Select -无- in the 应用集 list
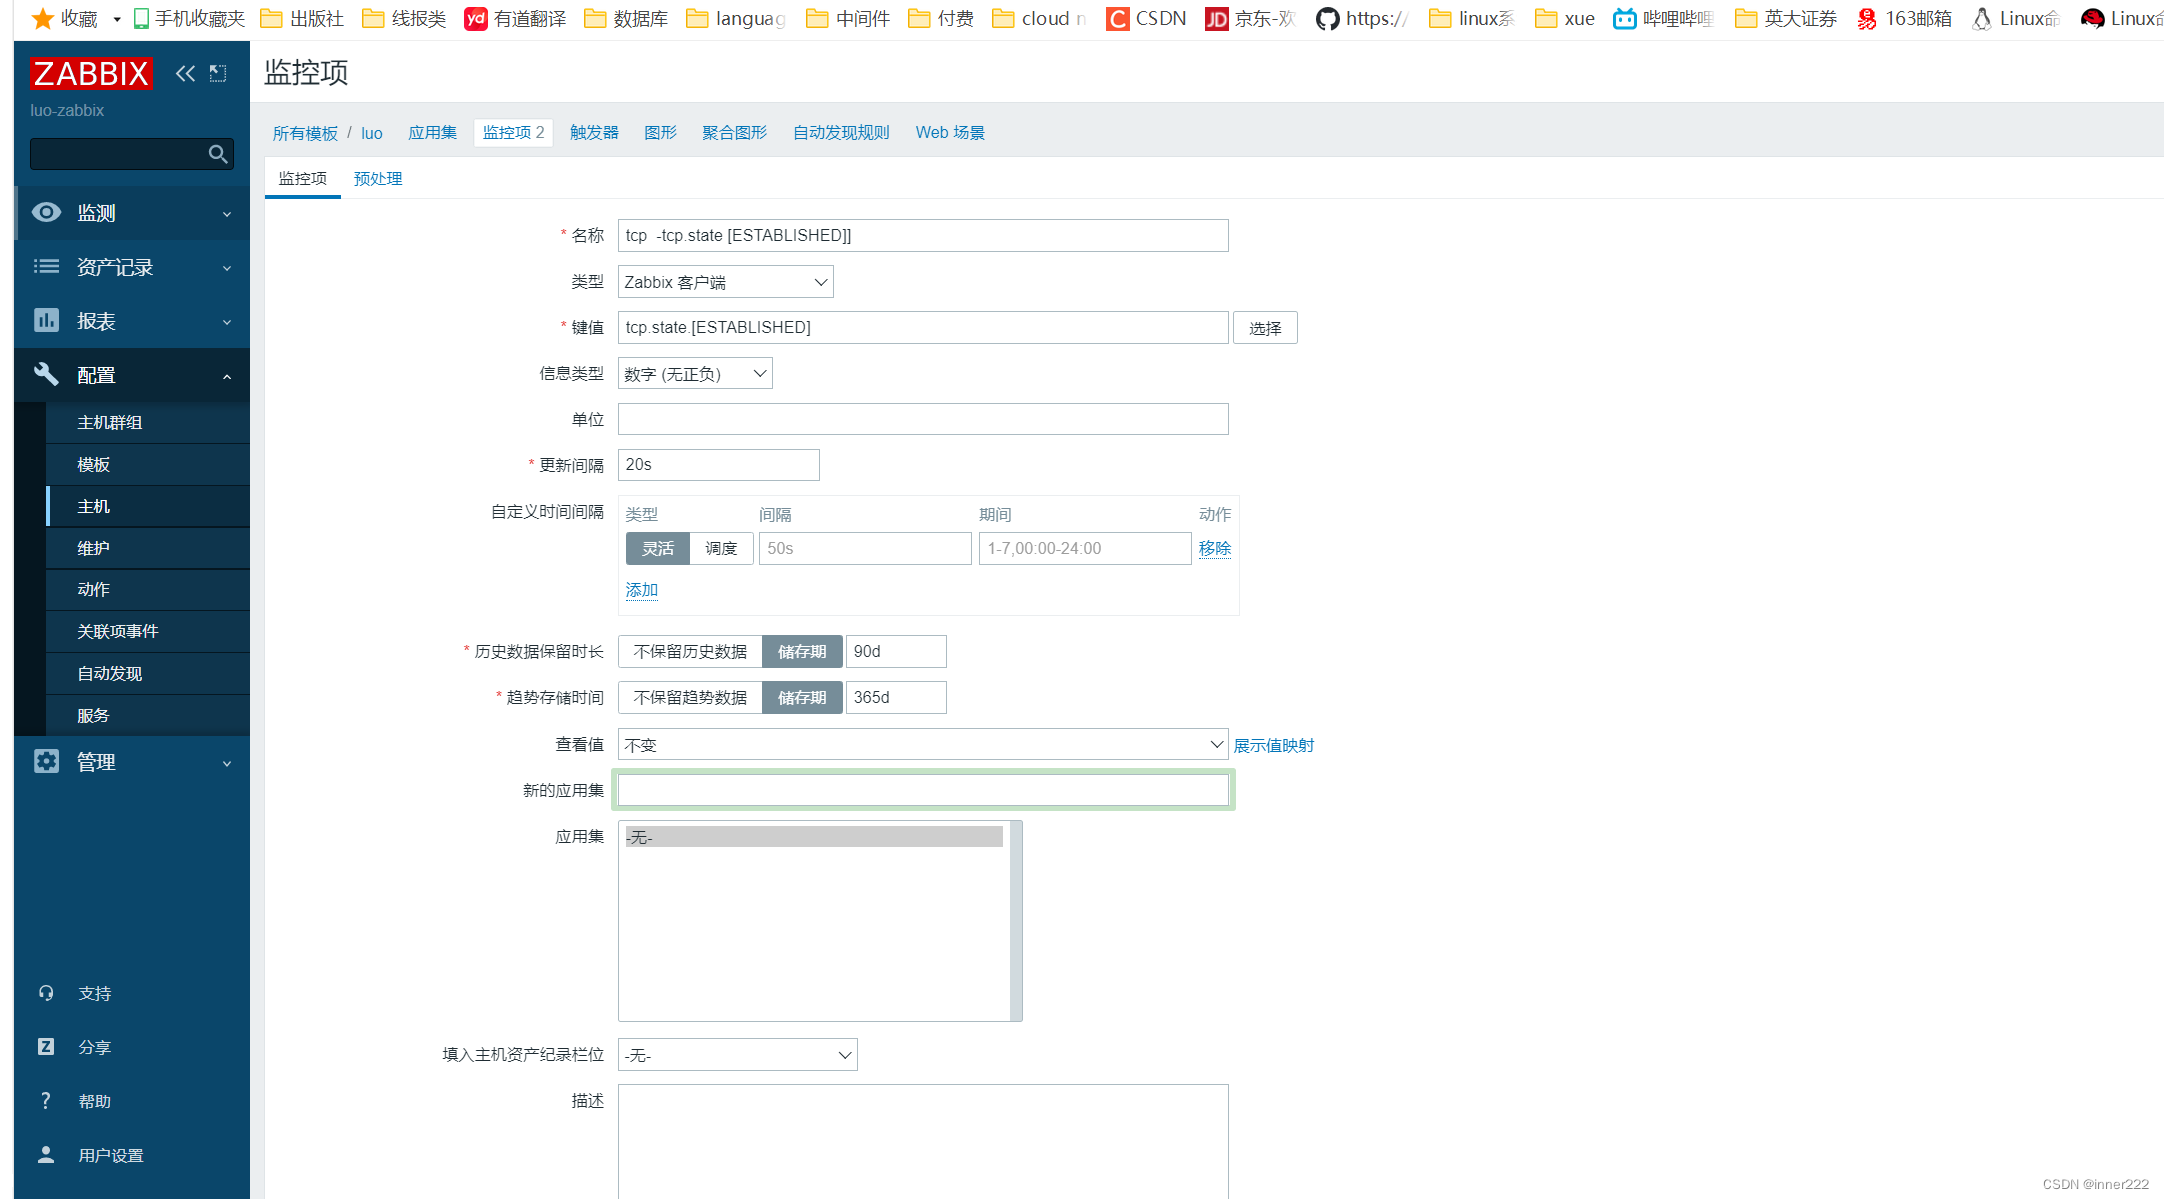This screenshot has width=2164, height=1199. pos(814,837)
